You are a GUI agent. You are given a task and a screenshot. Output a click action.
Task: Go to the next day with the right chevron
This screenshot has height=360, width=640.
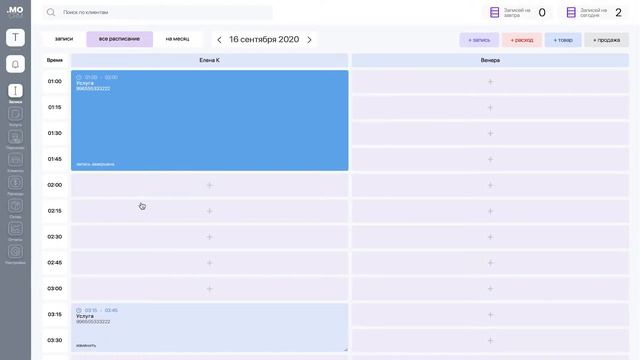[309, 40]
